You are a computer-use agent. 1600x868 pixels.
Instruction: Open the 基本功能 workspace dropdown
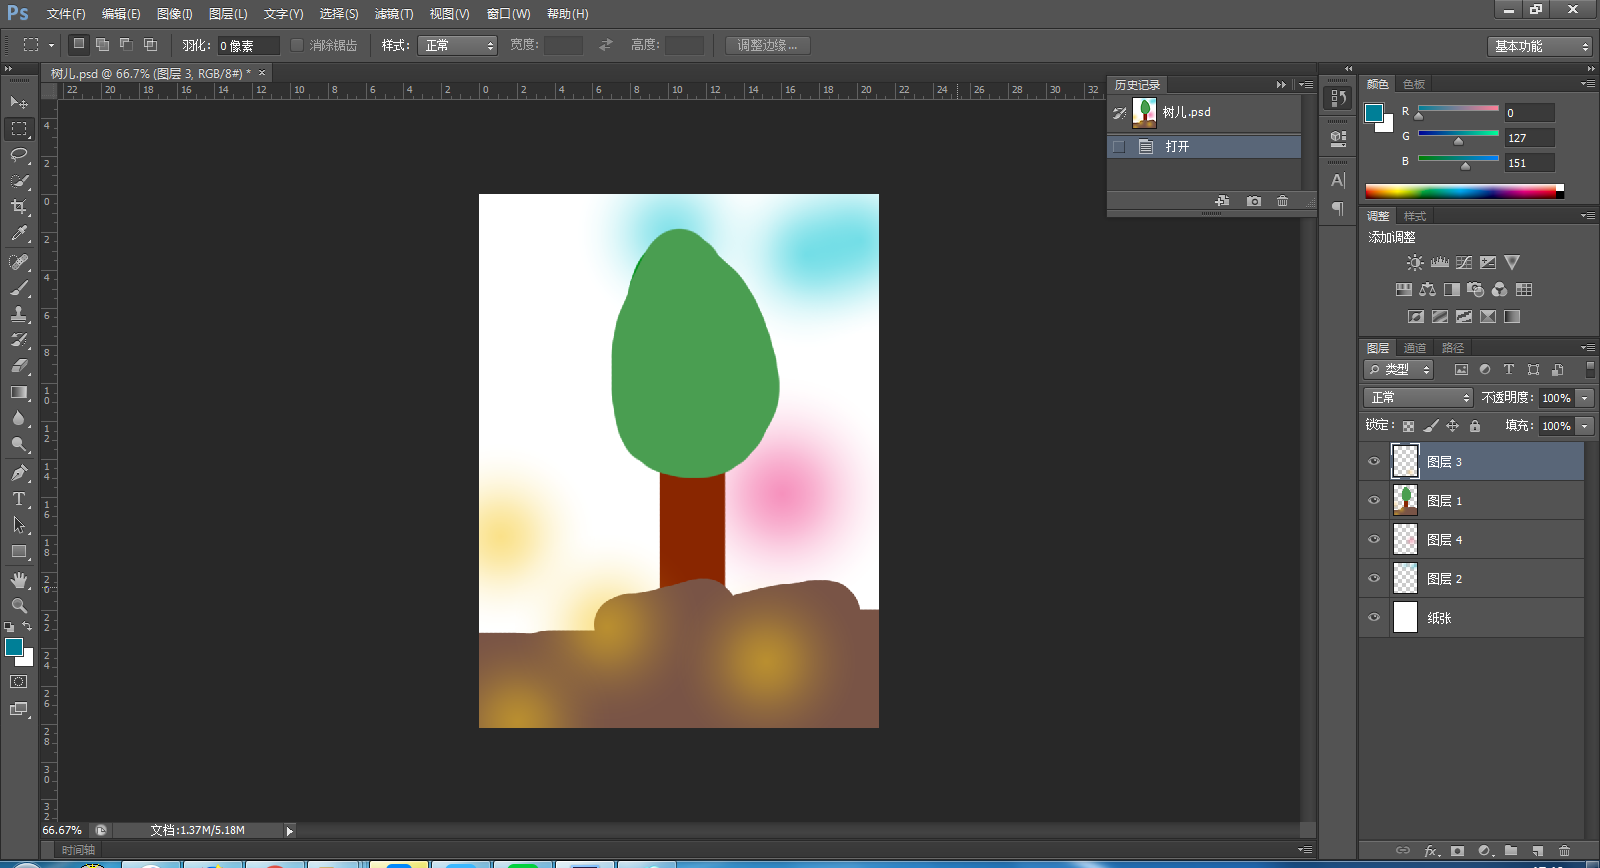(x=1538, y=47)
